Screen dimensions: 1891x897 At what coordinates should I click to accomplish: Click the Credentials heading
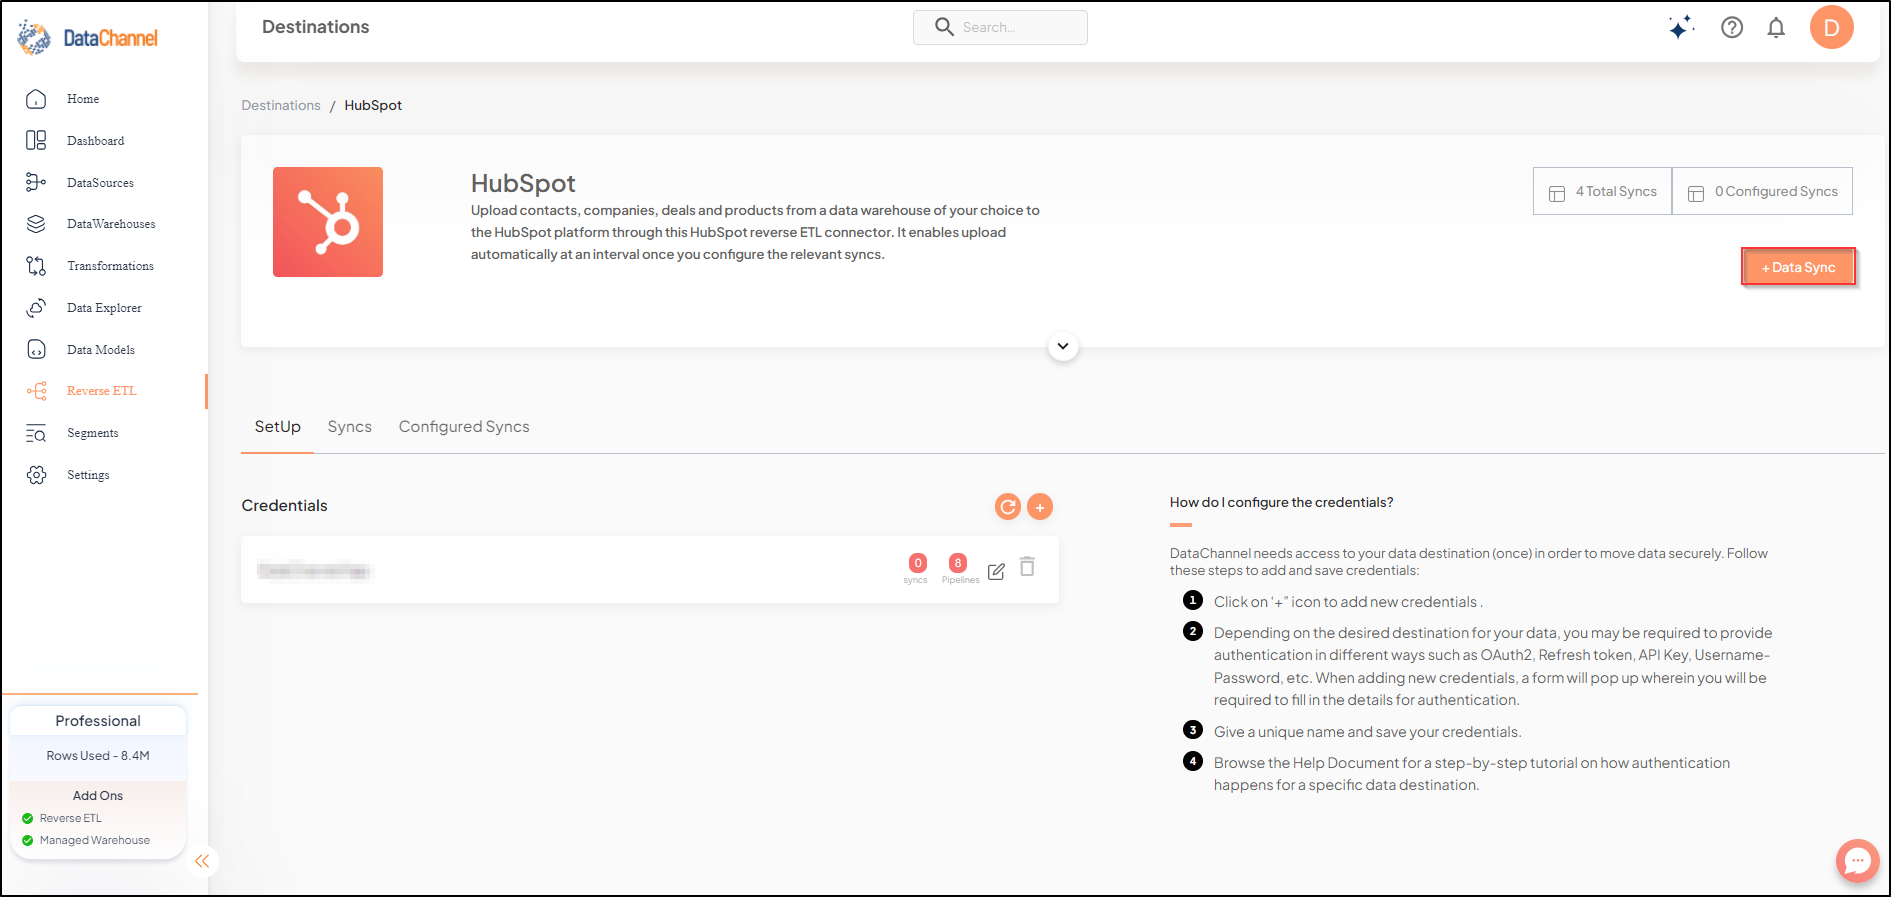(284, 506)
